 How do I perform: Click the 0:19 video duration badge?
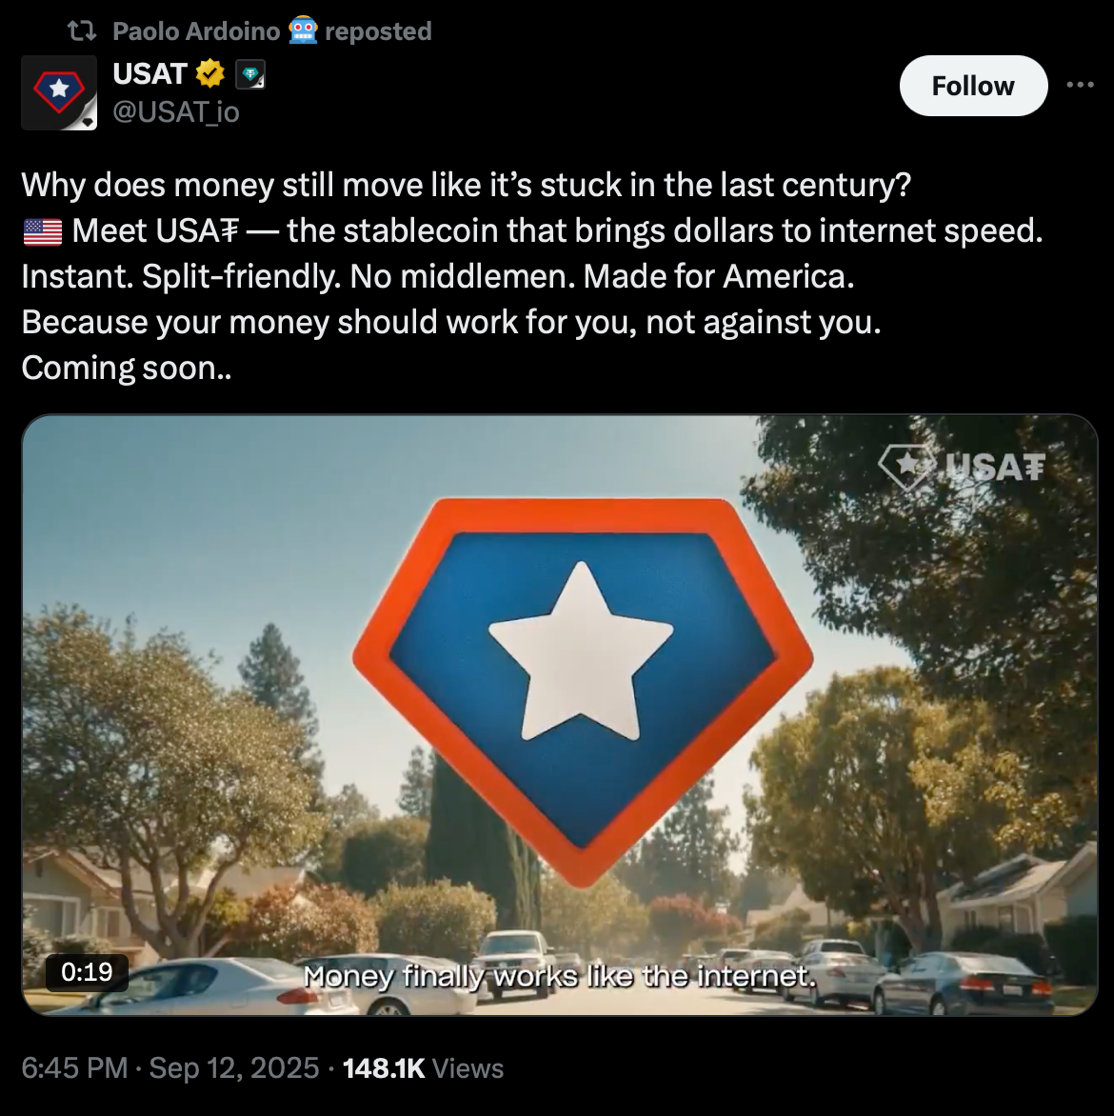87,972
